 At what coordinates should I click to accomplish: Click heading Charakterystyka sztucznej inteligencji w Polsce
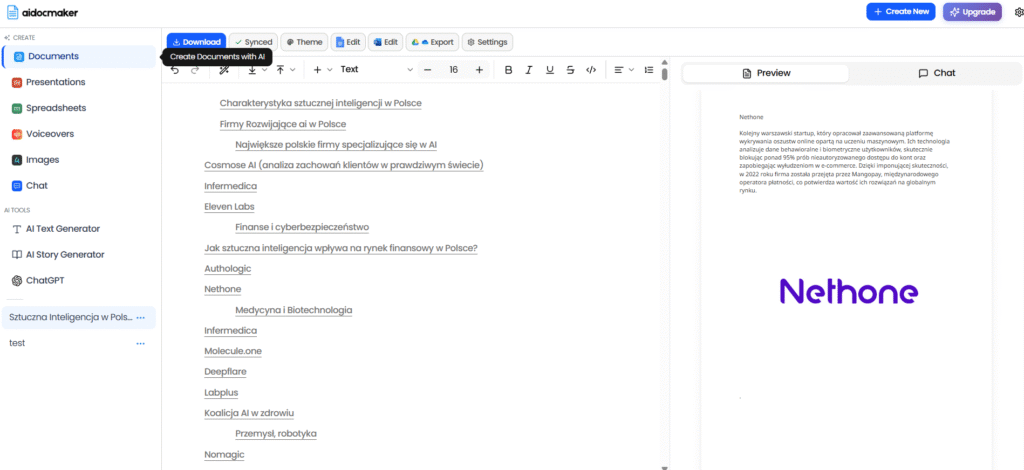[x=321, y=103]
